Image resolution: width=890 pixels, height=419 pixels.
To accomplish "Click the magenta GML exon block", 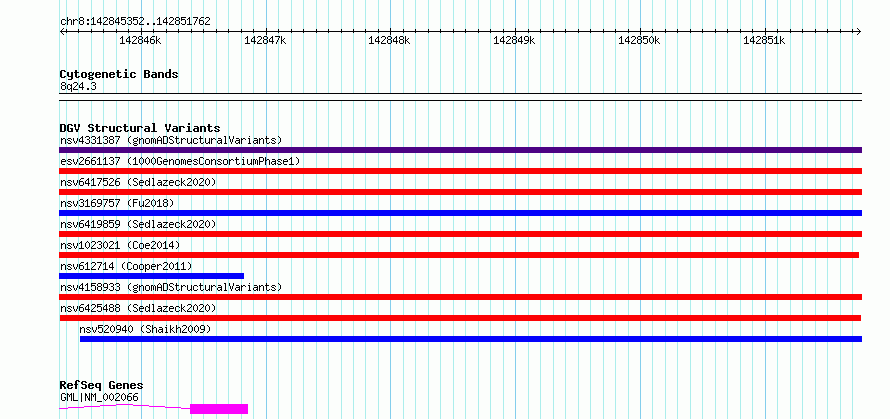I will (219, 409).
